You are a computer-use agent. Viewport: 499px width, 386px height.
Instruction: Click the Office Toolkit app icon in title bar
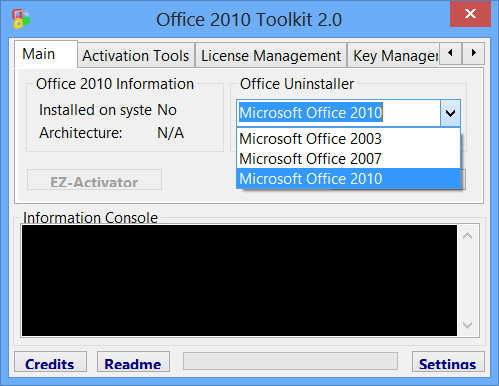pyautogui.click(x=21, y=19)
